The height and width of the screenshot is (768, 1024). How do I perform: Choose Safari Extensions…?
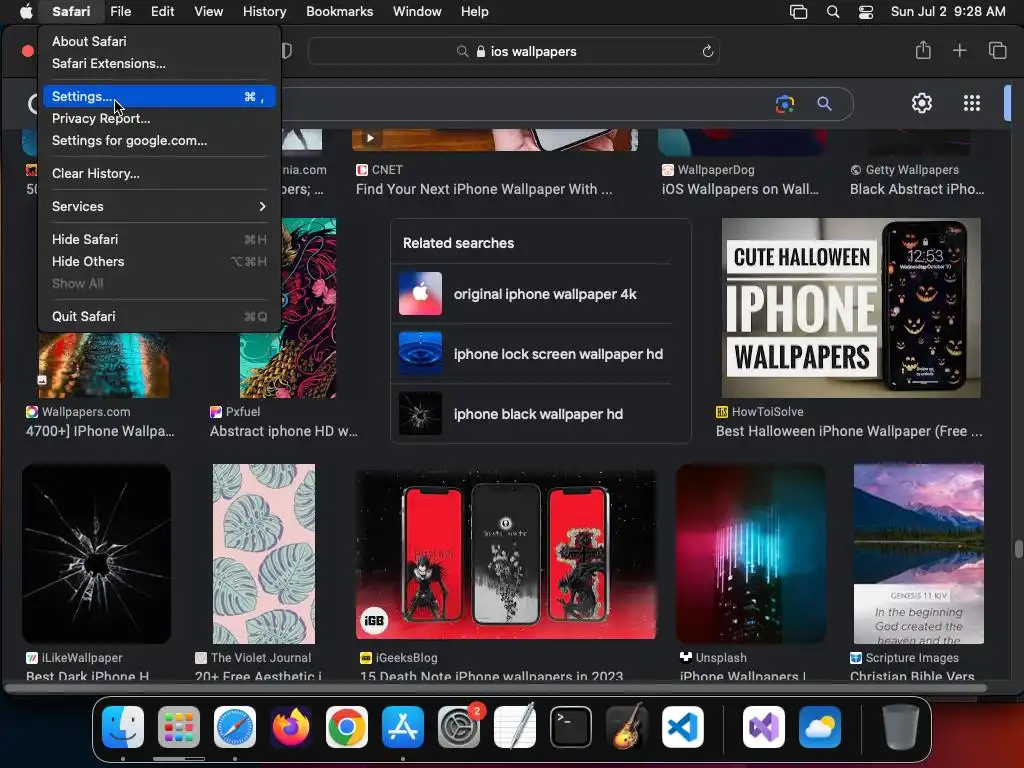tap(159, 63)
